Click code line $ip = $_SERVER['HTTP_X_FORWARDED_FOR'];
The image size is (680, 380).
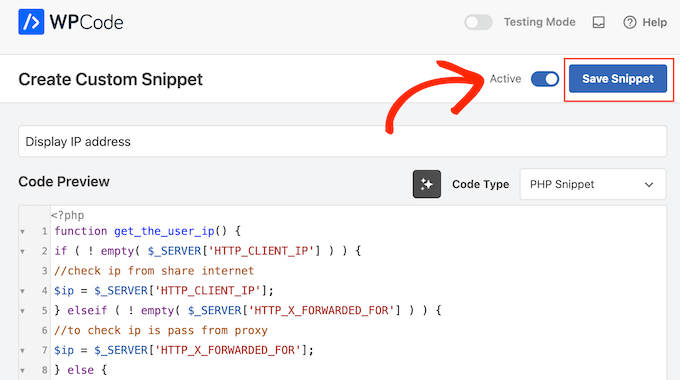coord(184,350)
